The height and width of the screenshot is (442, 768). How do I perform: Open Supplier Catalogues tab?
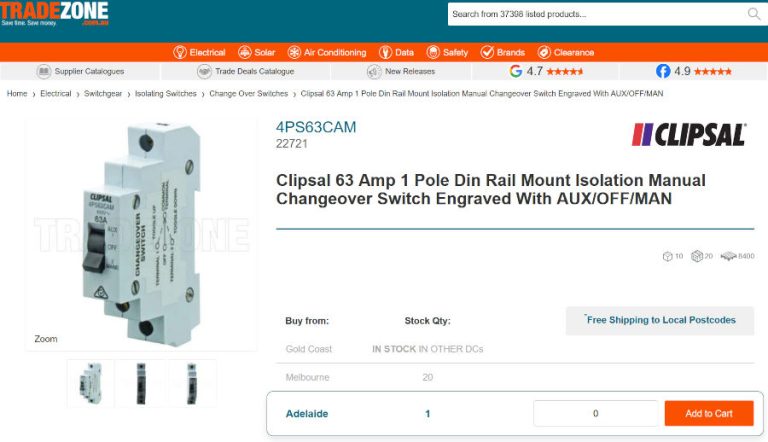pyautogui.click(x=80, y=72)
